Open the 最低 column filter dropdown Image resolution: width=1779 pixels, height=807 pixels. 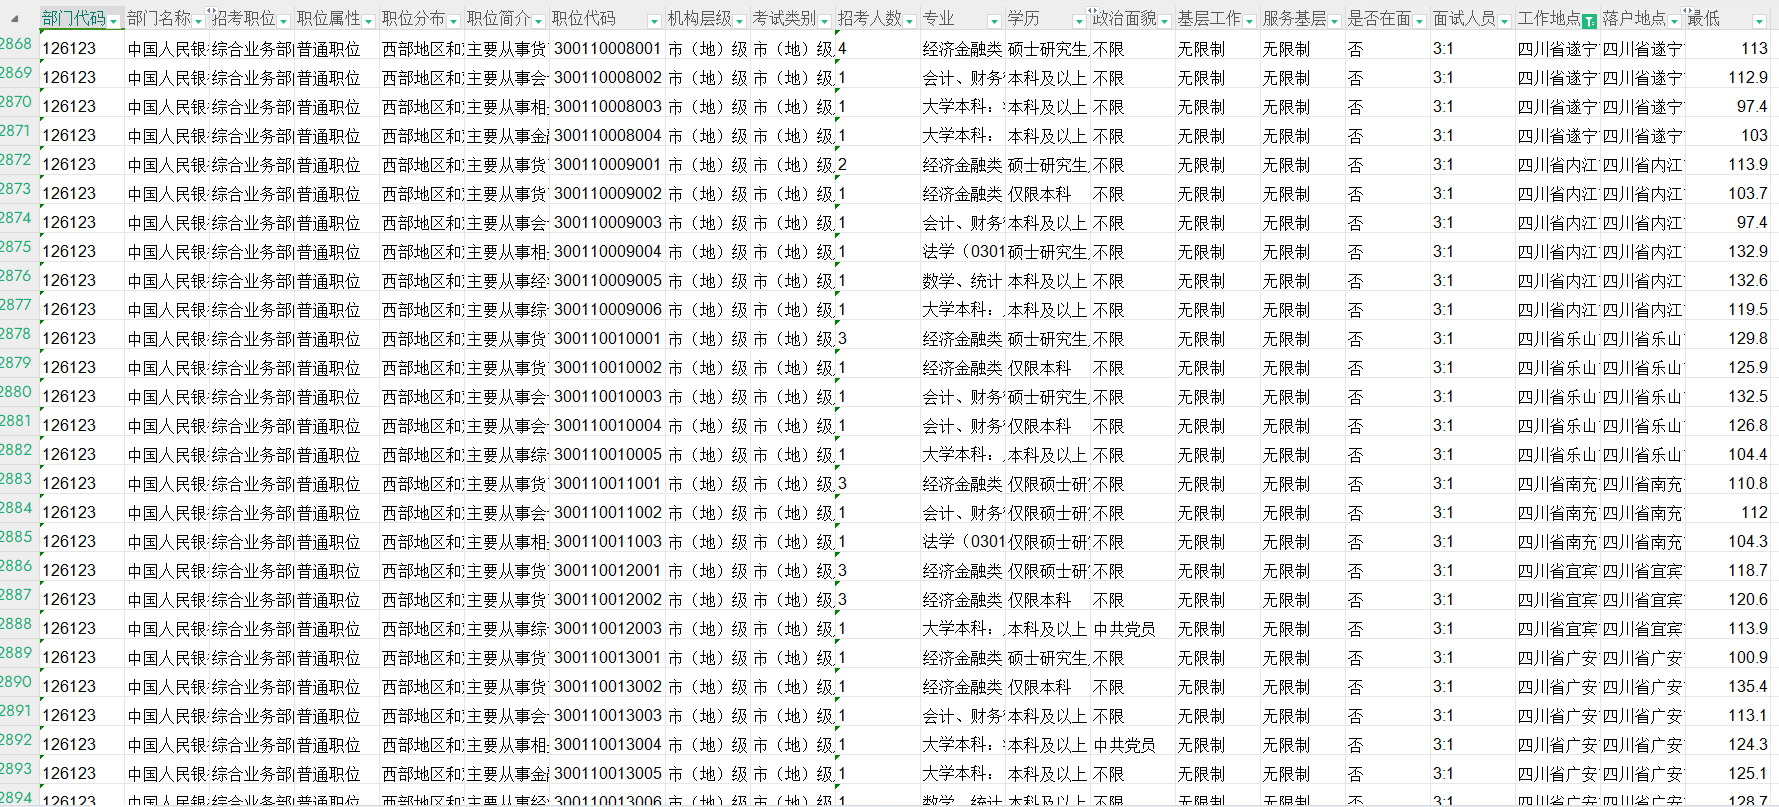click(1759, 21)
